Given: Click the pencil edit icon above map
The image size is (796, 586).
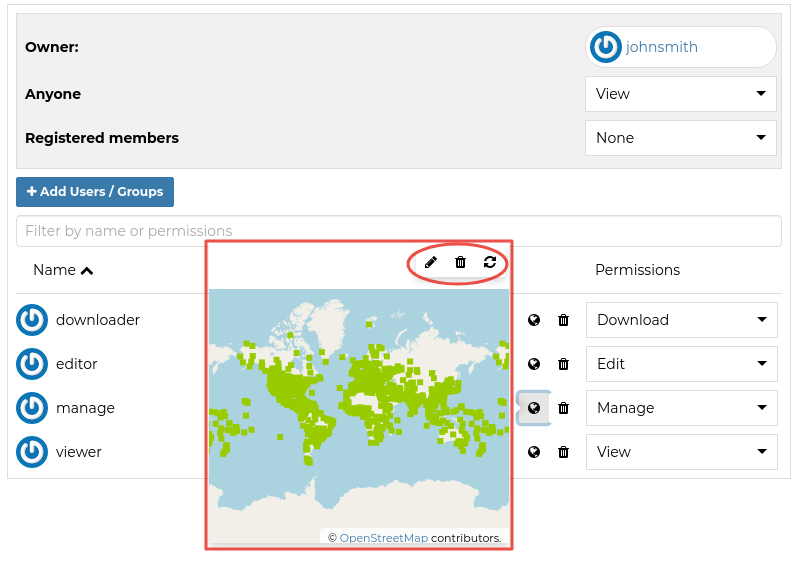Looking at the screenshot, I should (431, 262).
